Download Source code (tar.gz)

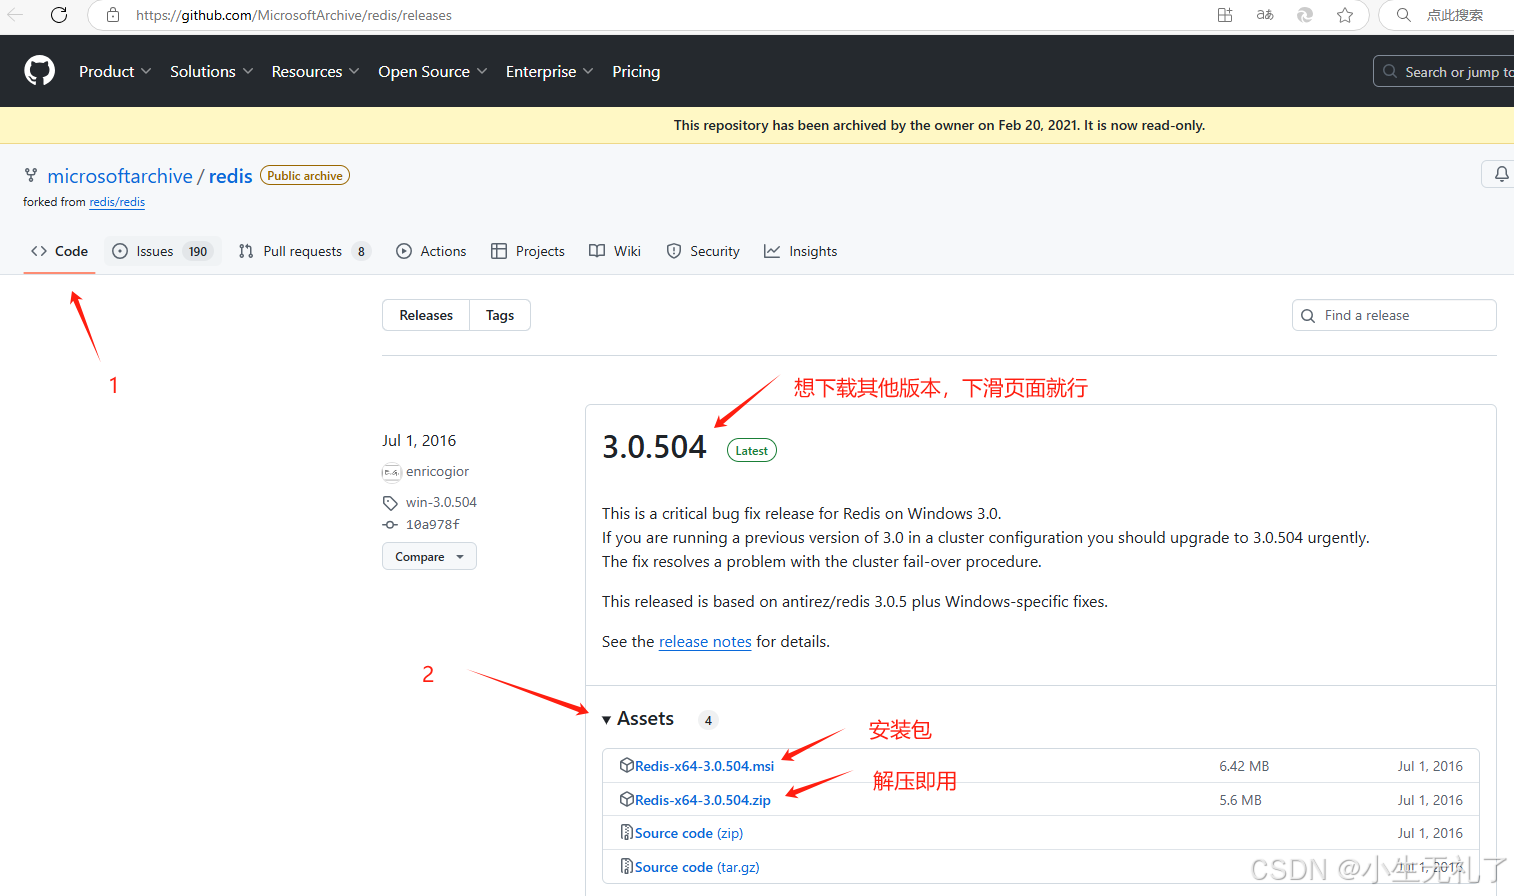[x=697, y=867]
